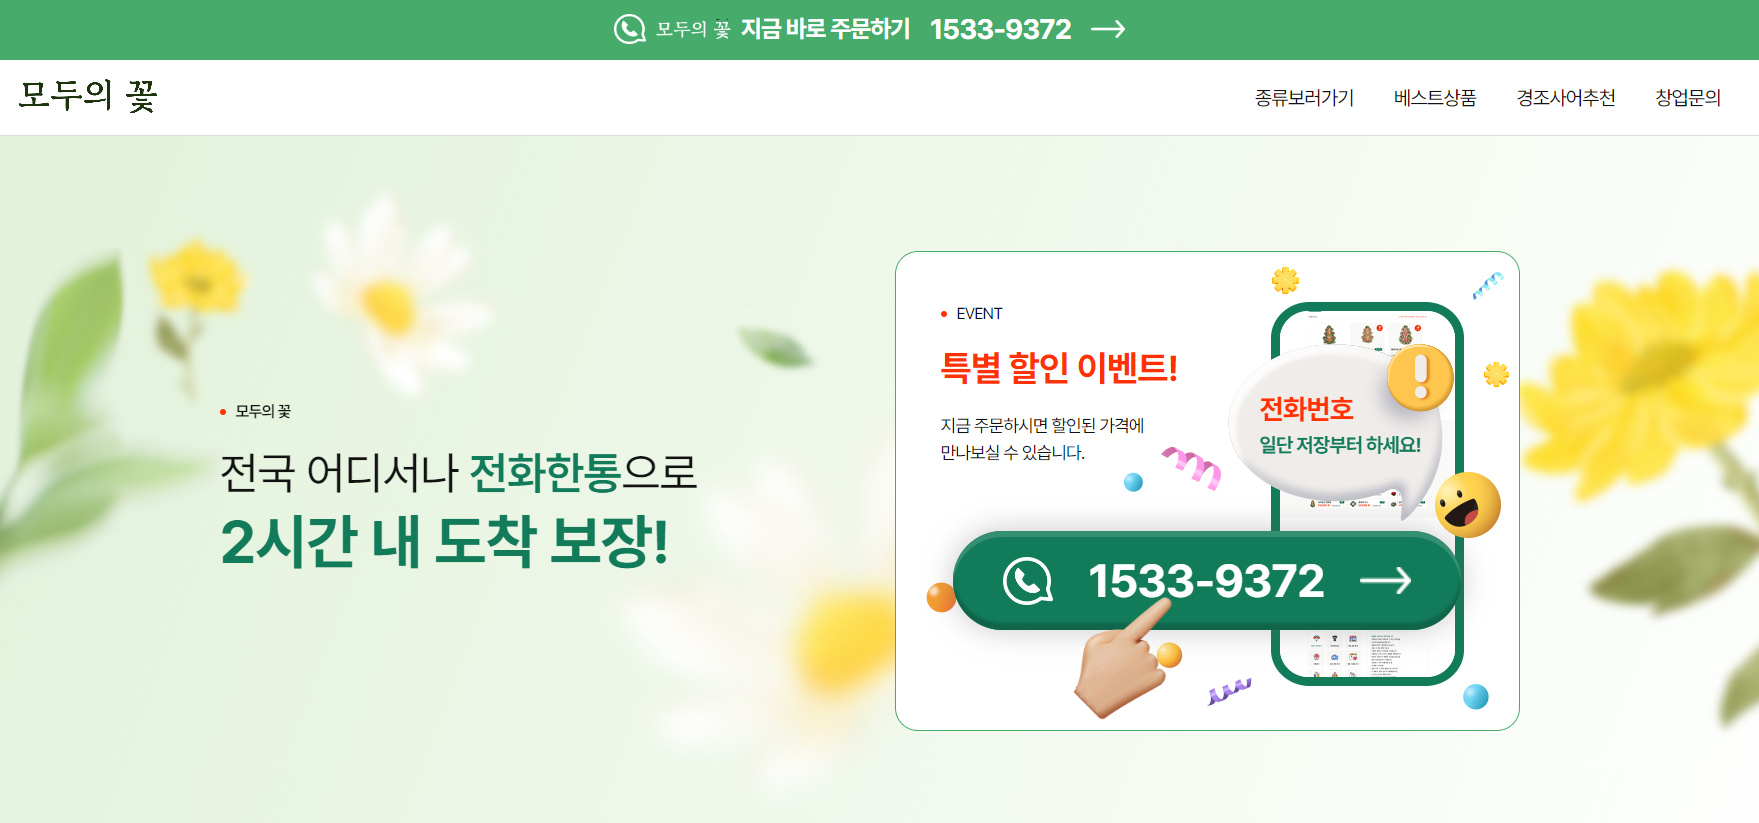Viewport: 1759px width, 823px height.
Task: Click the 2시간 내 도착 보장! headline
Action: pyautogui.click(x=444, y=542)
